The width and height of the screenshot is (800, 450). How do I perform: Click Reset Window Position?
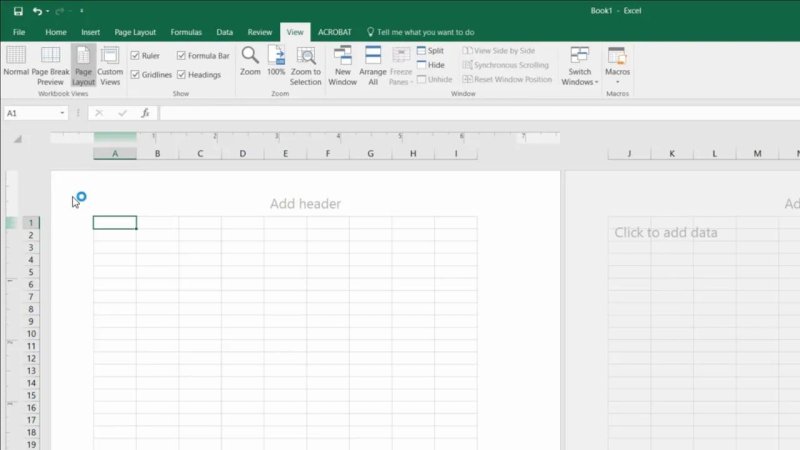tap(507, 79)
